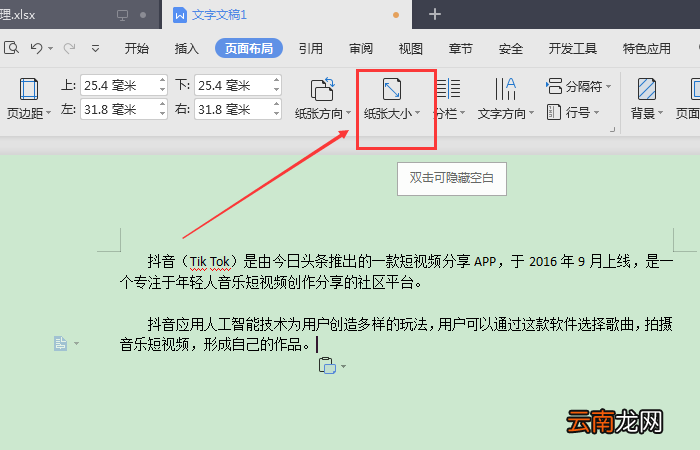Screen dimensions: 700x450
Task: Switch to the 插入 tab
Action: click(187, 48)
